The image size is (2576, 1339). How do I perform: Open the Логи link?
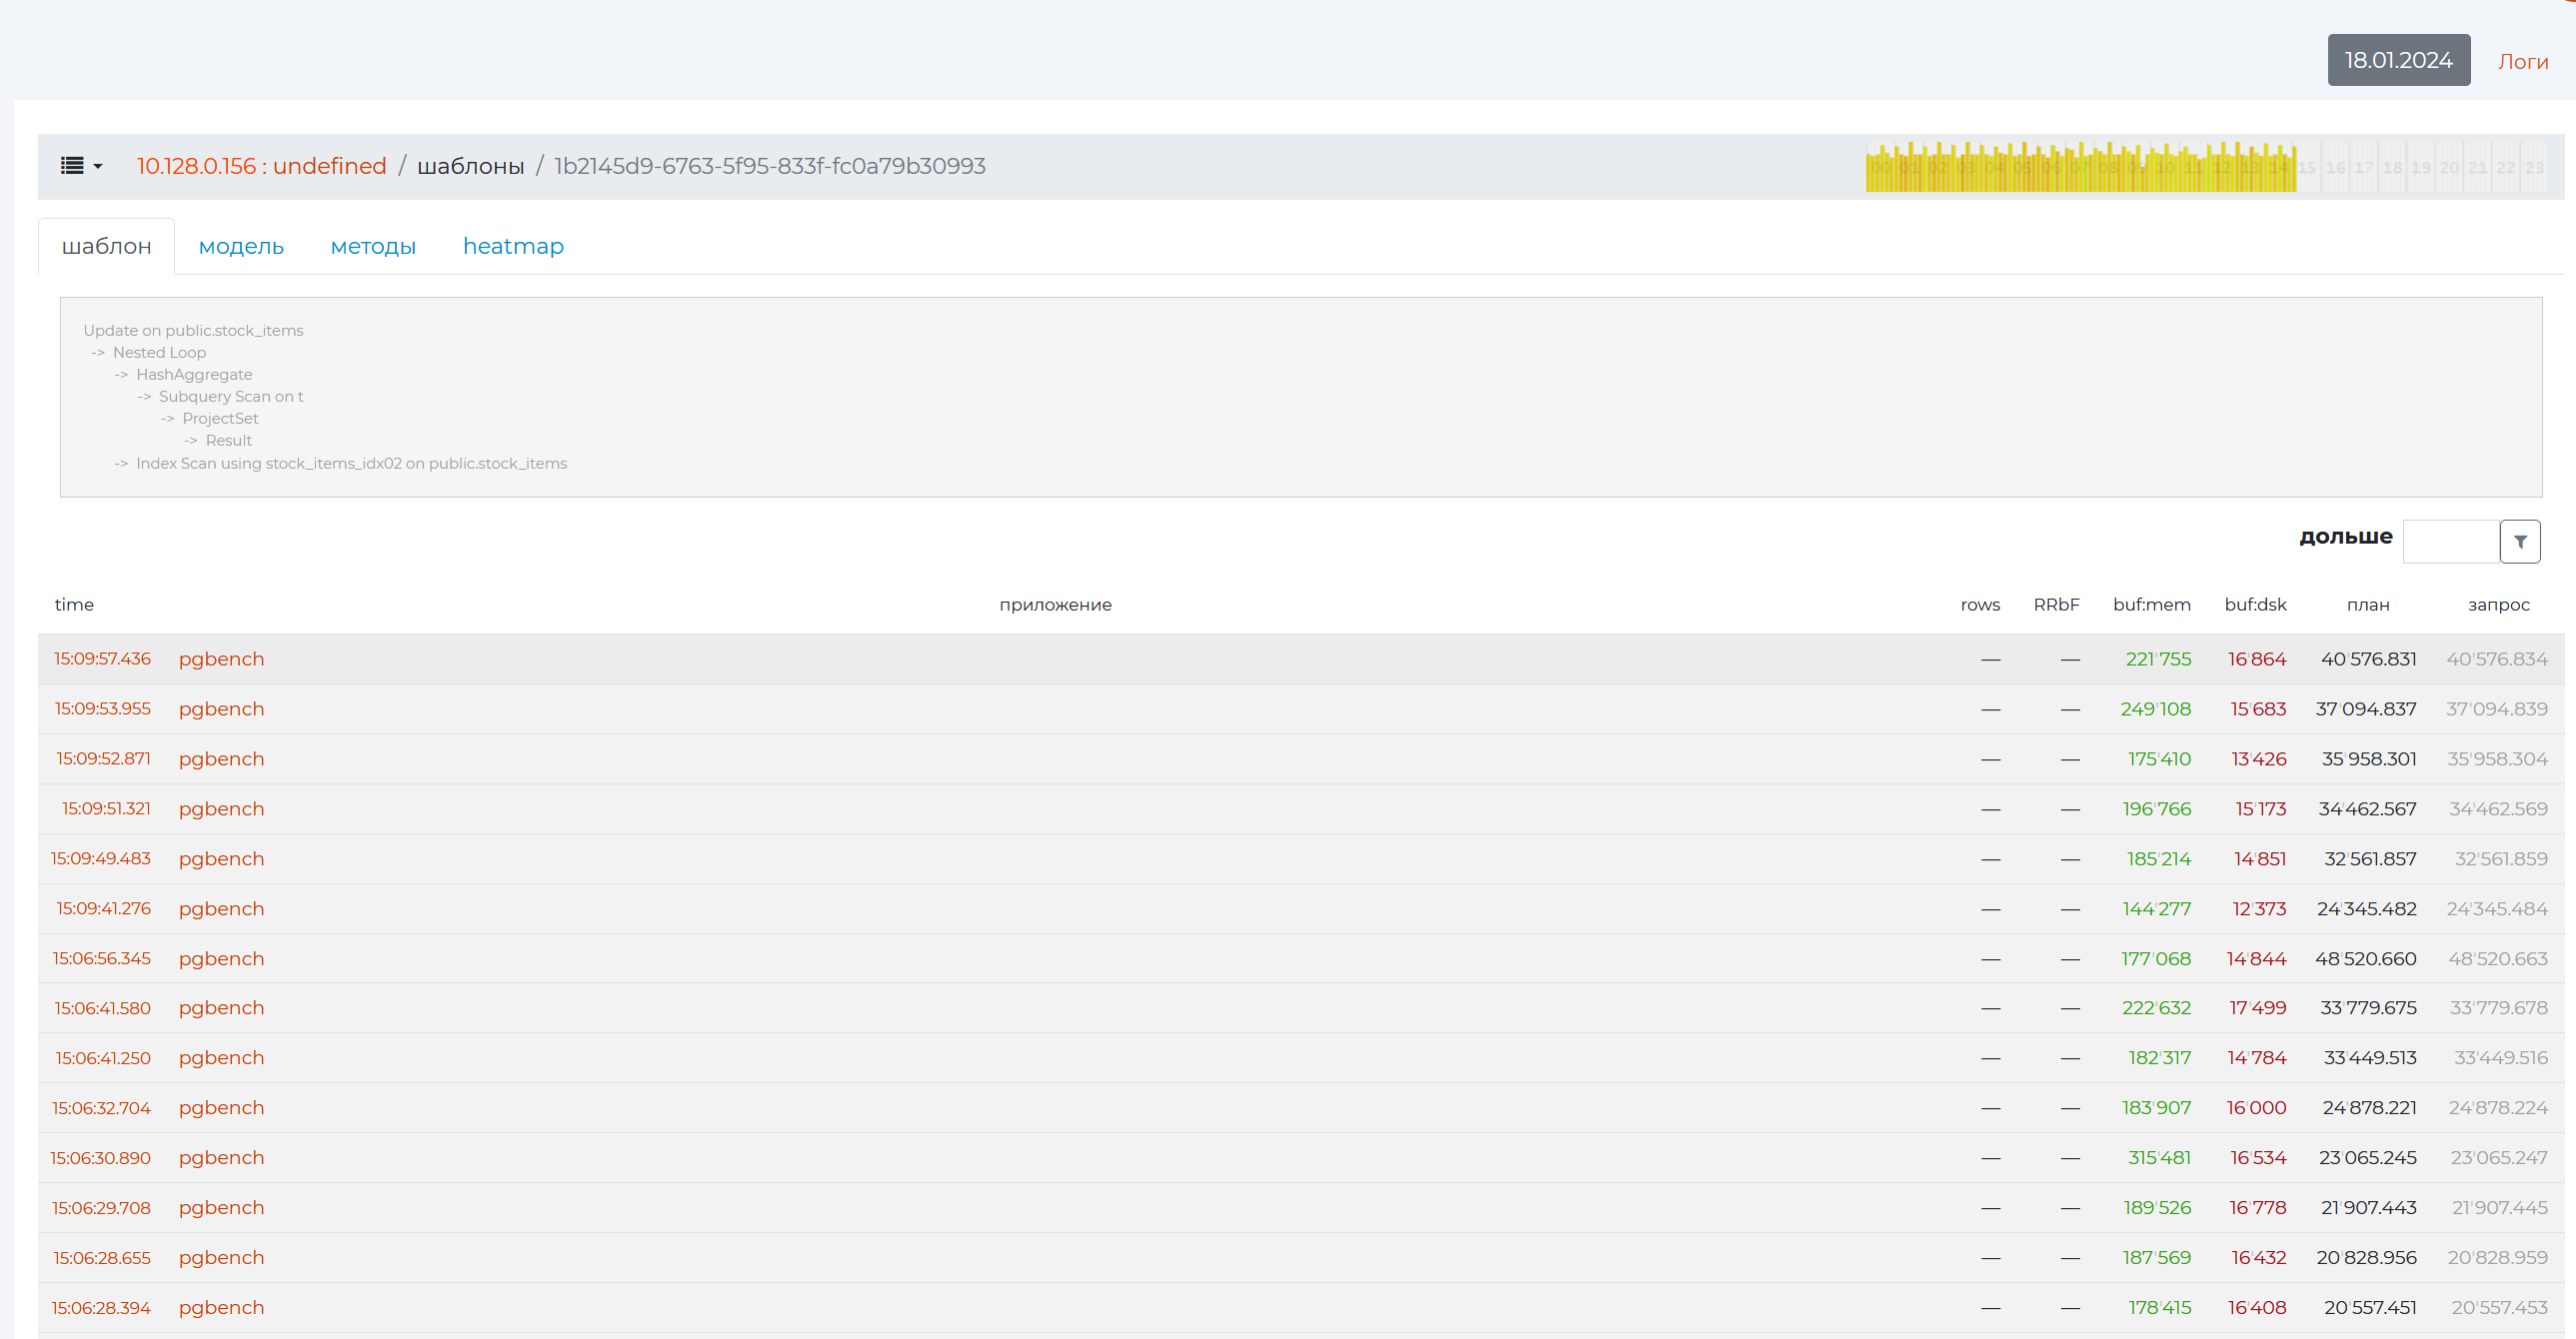click(x=2522, y=62)
